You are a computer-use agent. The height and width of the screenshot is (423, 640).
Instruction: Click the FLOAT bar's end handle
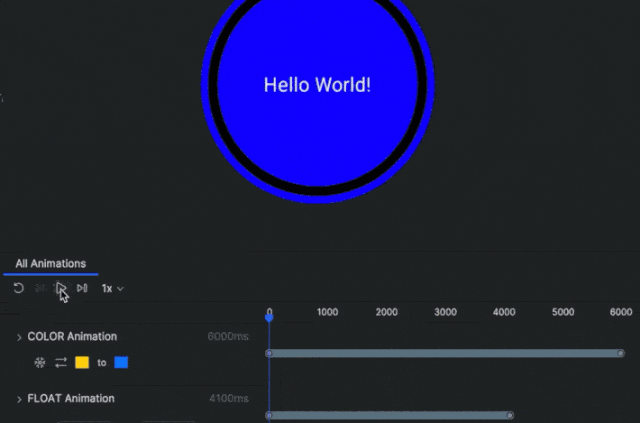[x=510, y=416]
